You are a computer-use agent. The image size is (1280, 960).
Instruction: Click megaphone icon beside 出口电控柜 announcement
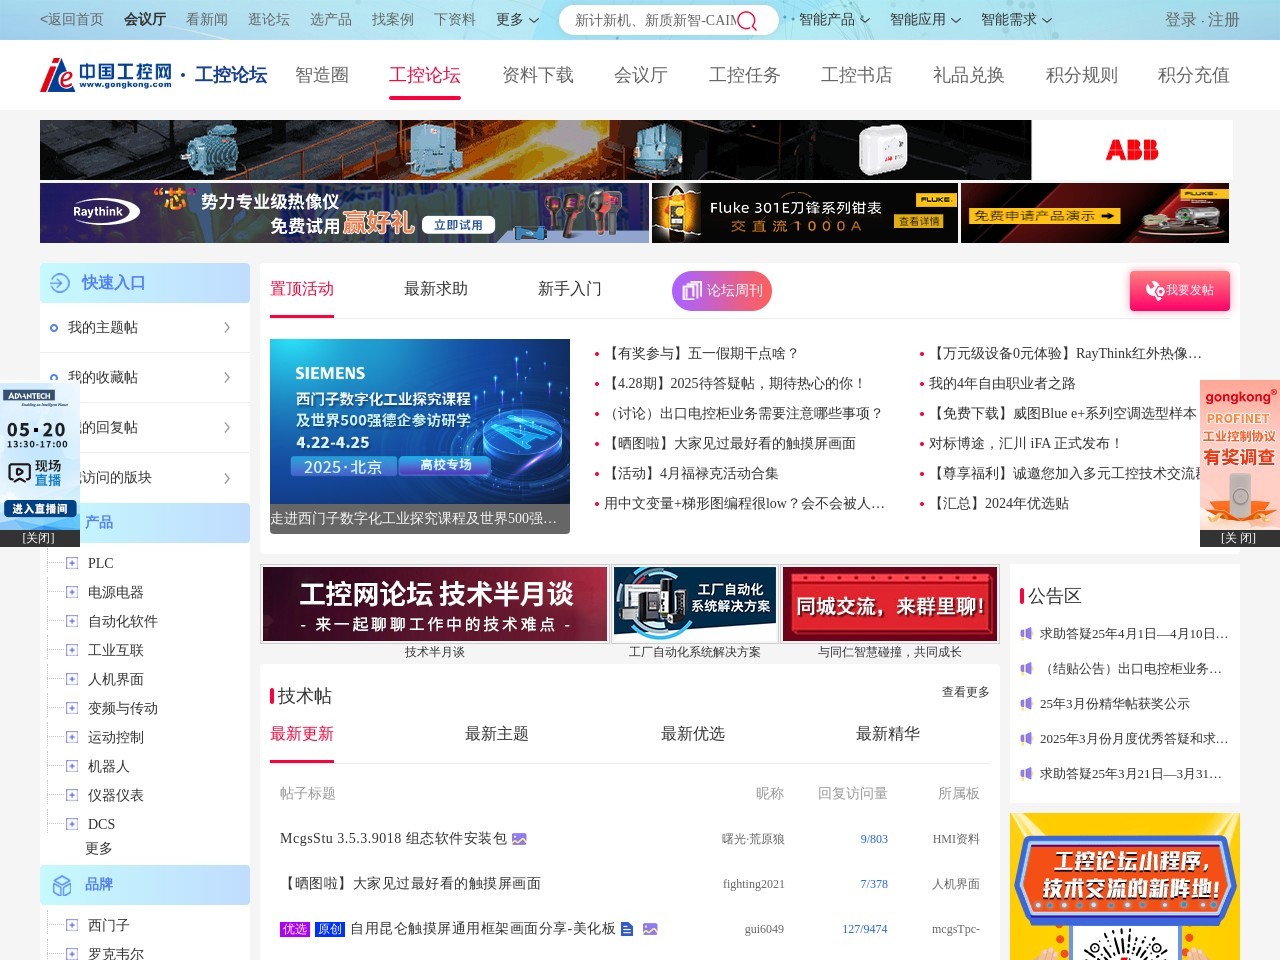[1026, 668]
